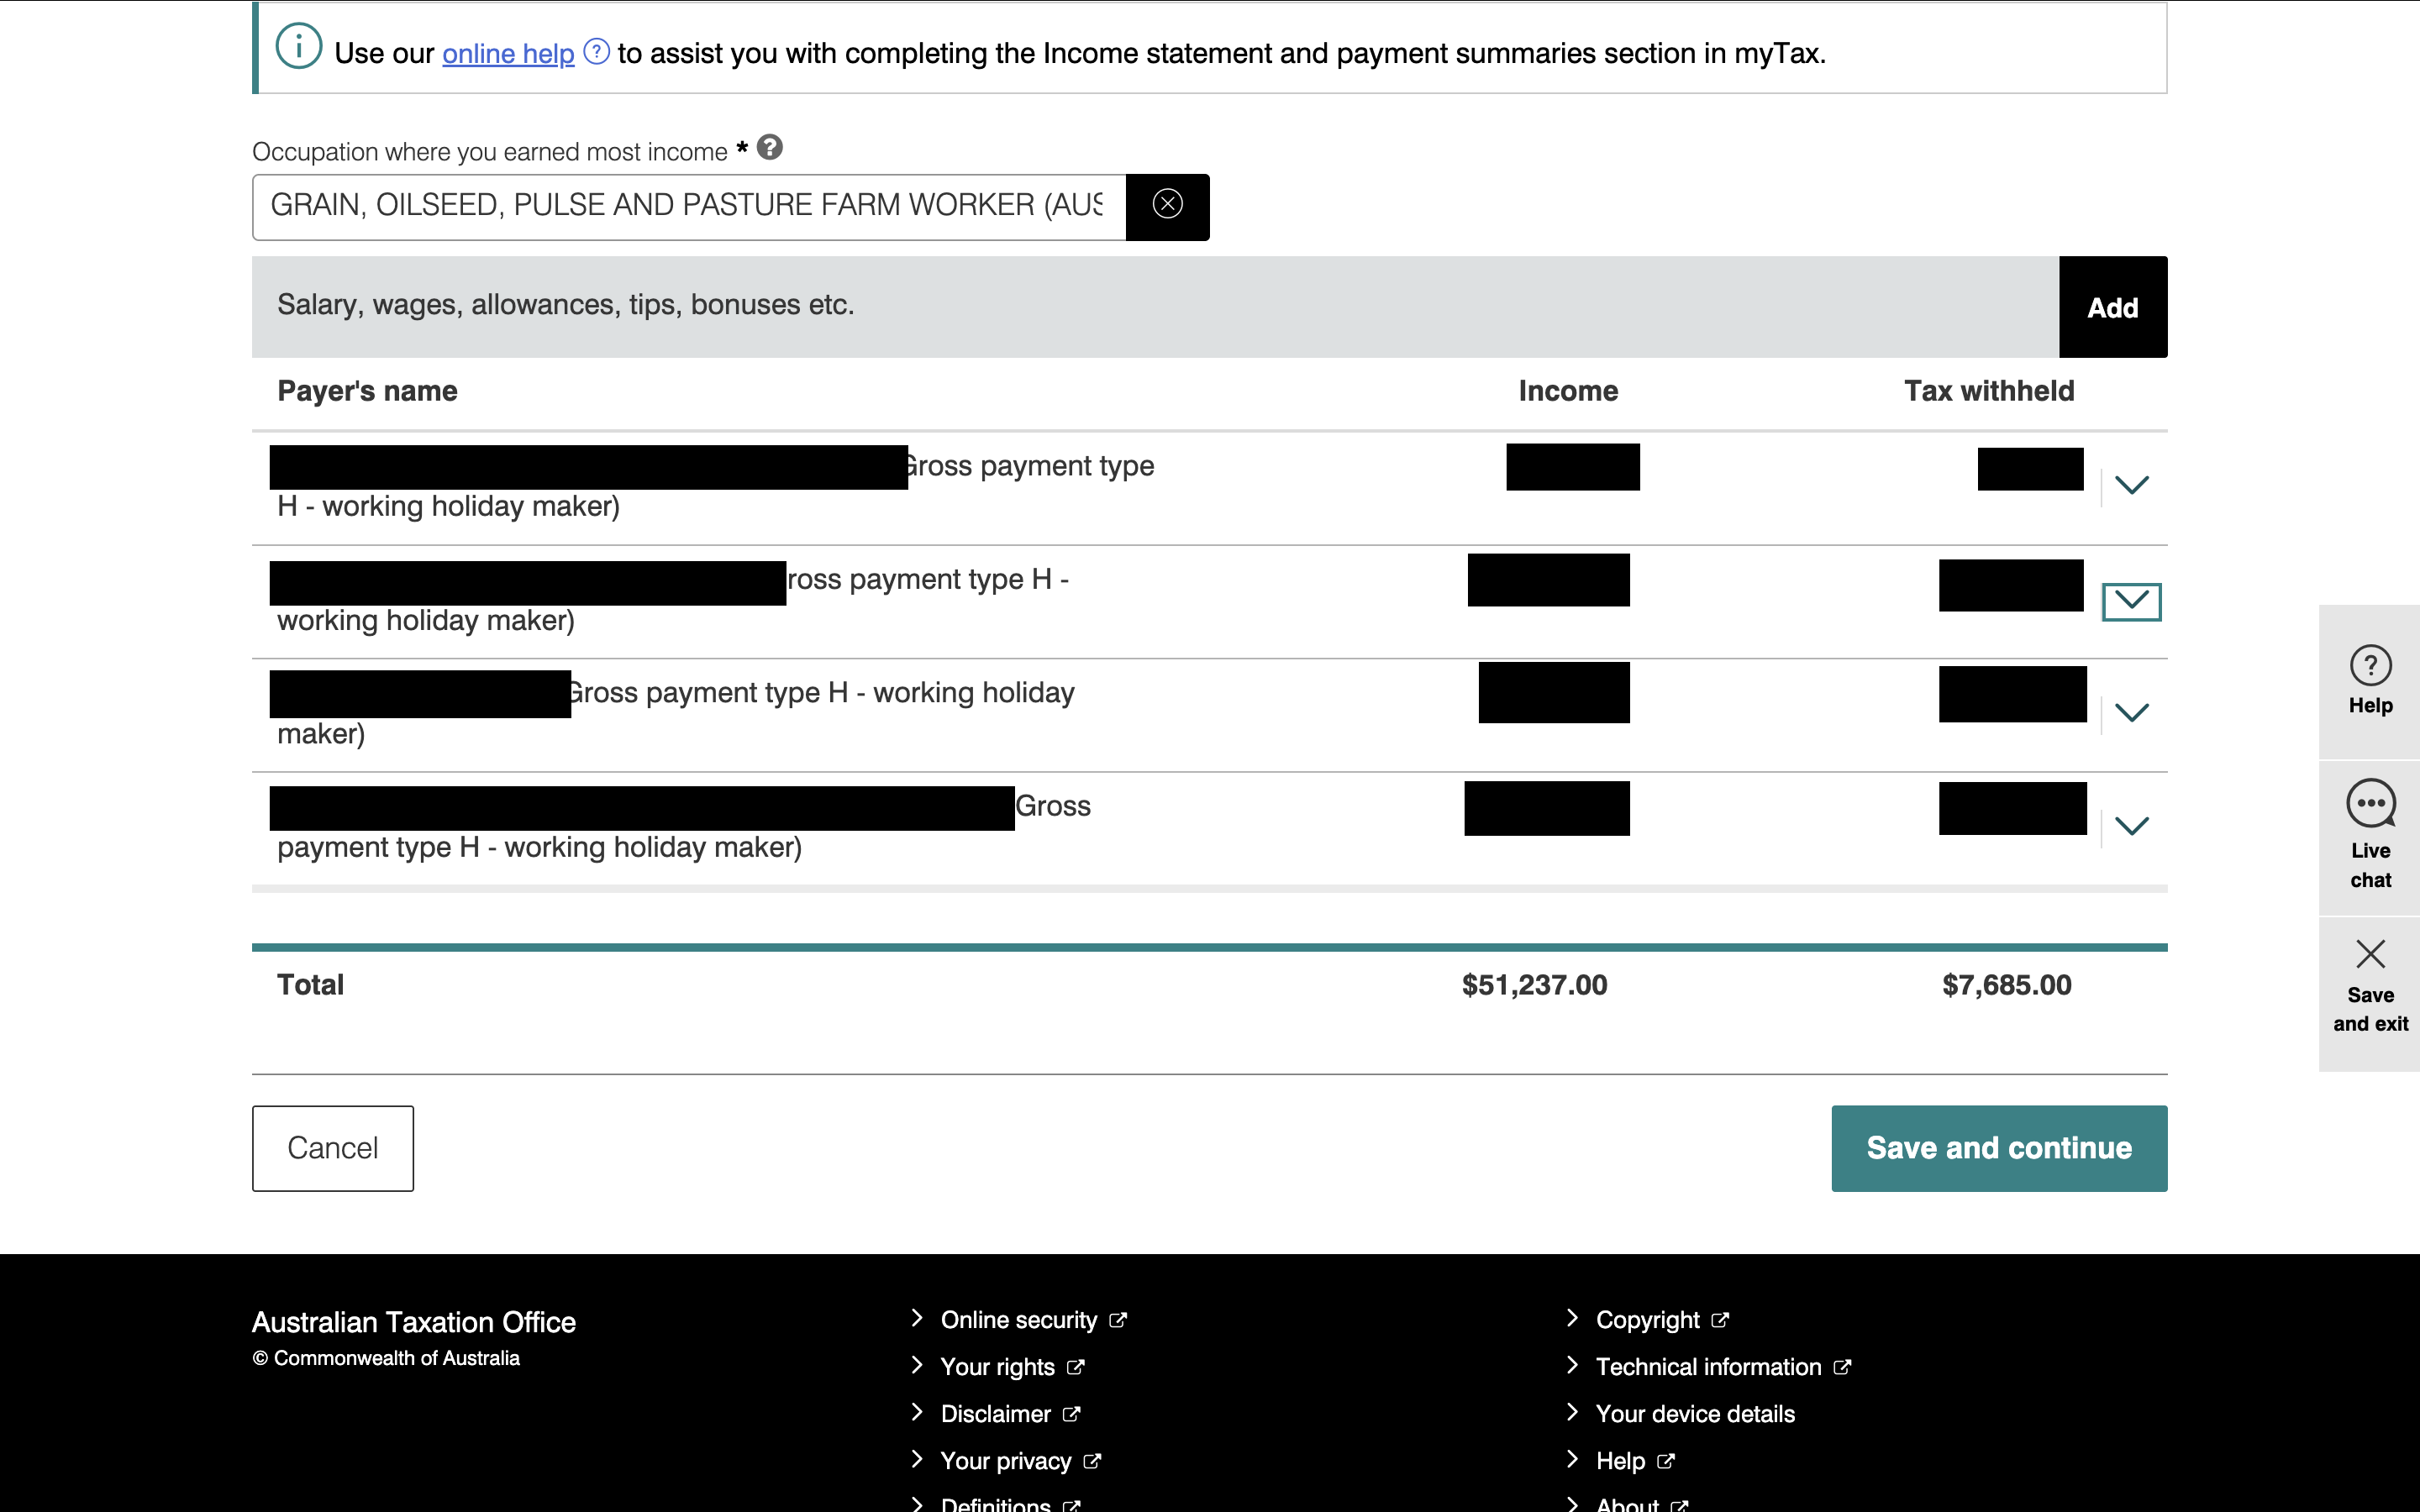
Task: Click Save and continue
Action: pyautogui.click(x=1999, y=1148)
